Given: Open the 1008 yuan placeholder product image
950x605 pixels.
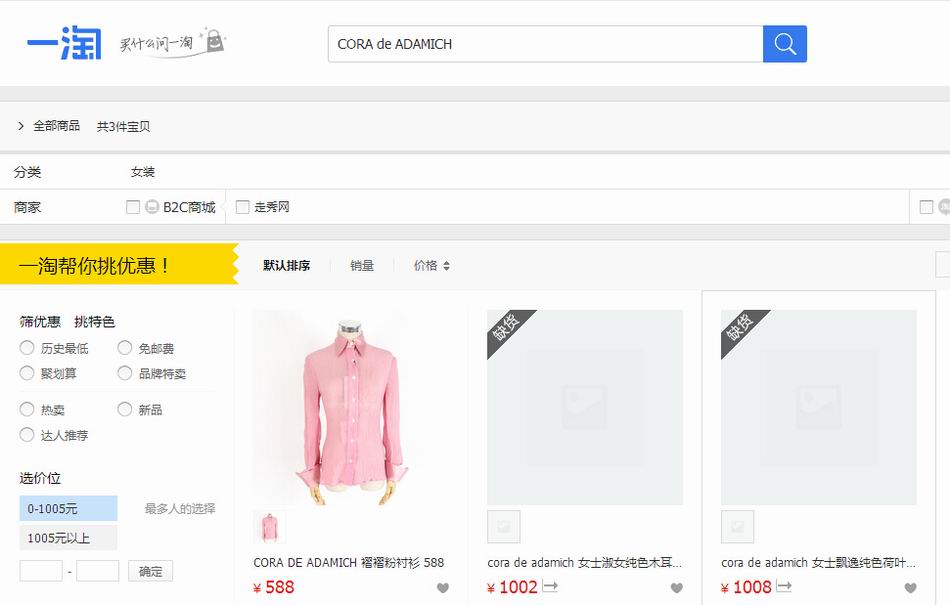Looking at the screenshot, I should pos(819,408).
